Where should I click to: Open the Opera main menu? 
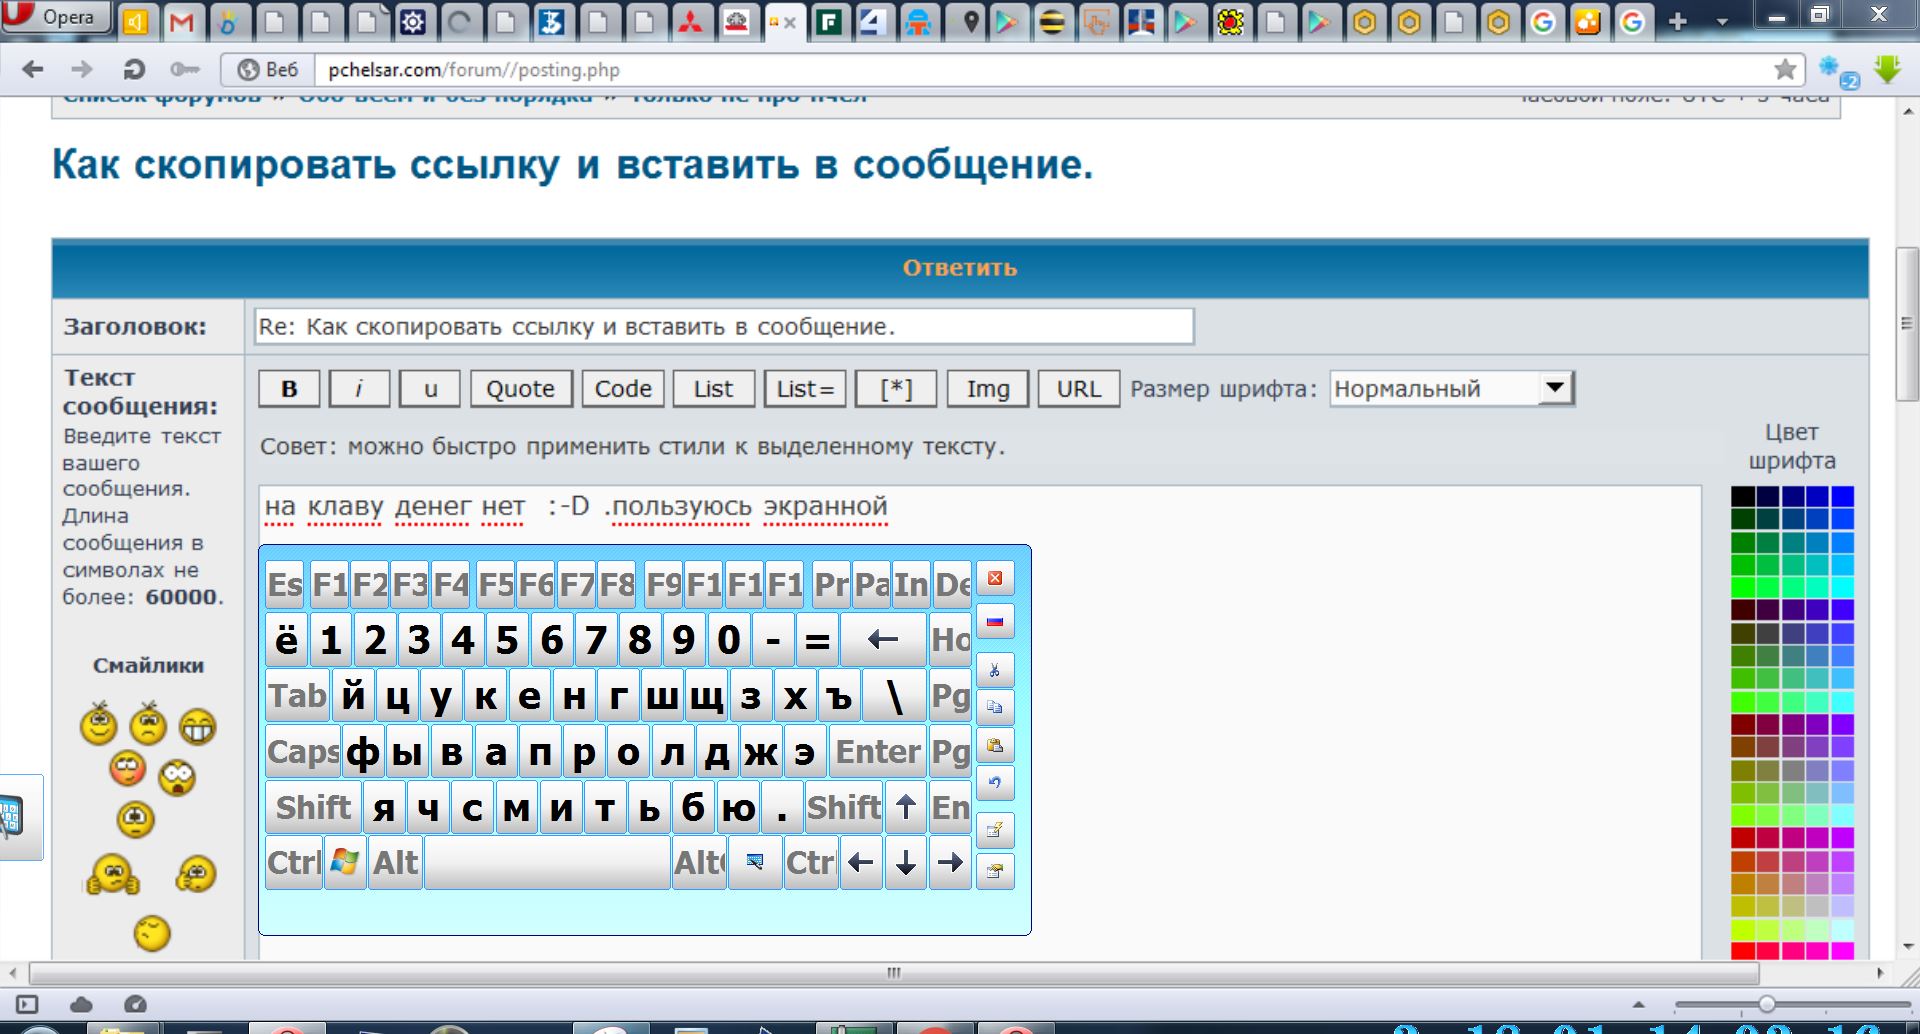55,18
